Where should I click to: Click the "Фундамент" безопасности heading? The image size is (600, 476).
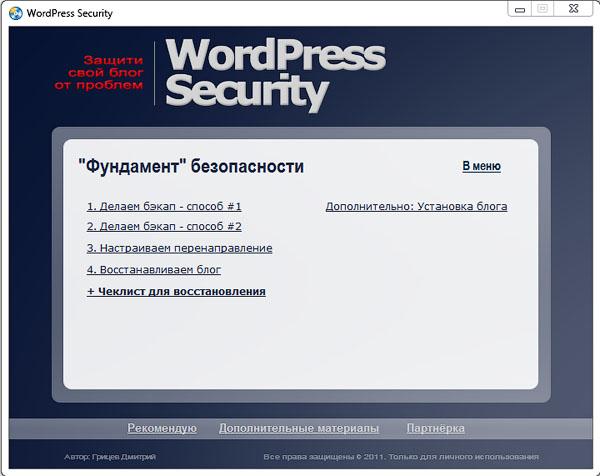tap(190, 167)
